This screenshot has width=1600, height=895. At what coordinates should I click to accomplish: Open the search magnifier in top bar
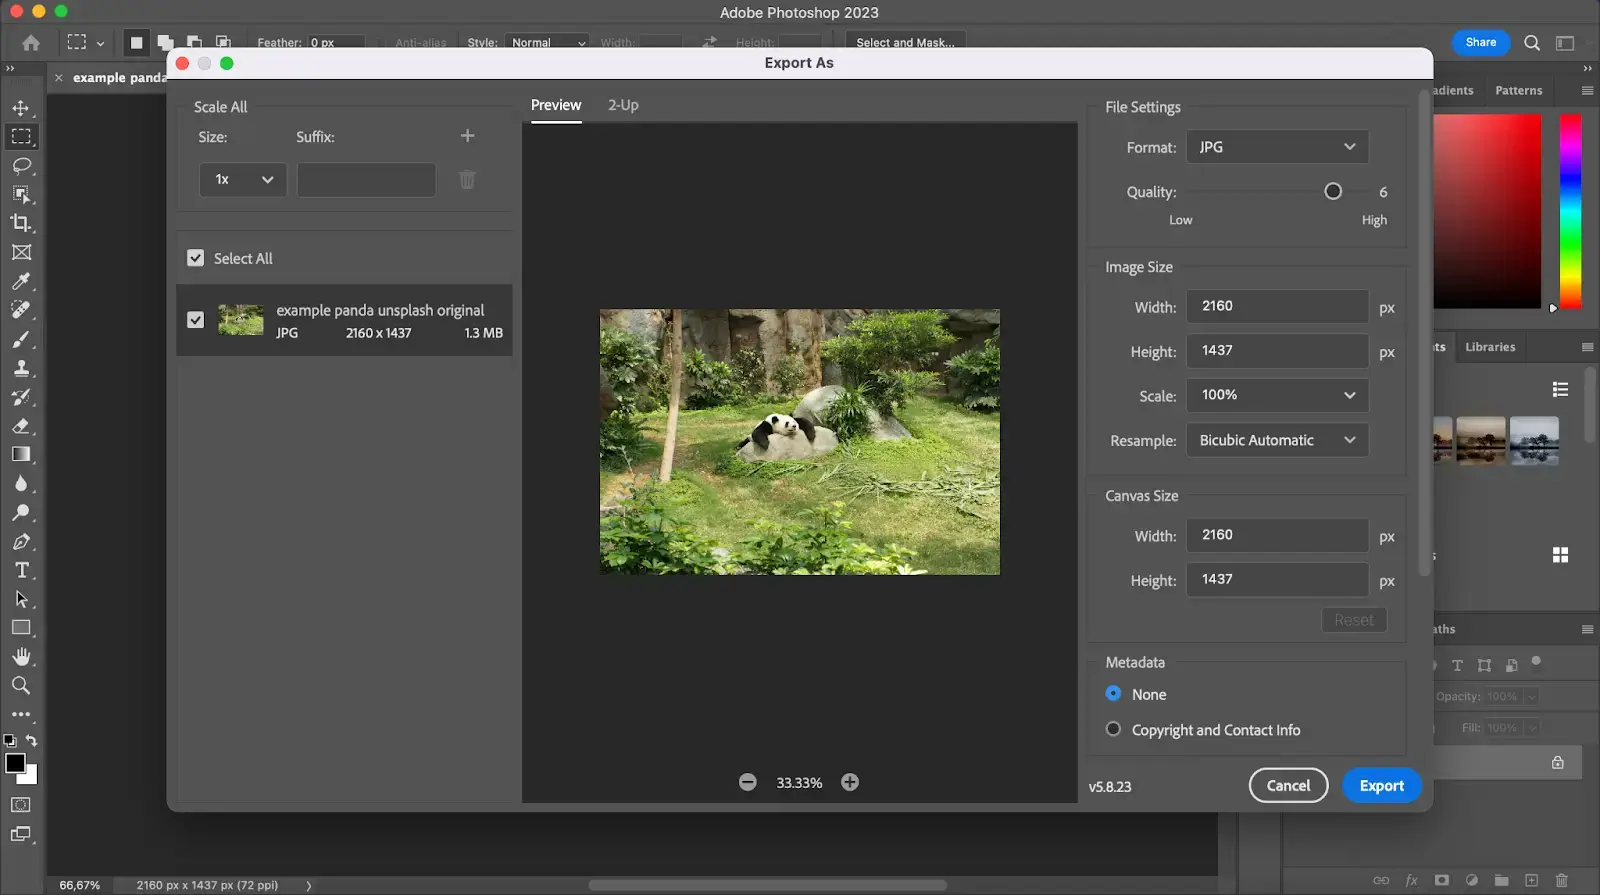click(x=1532, y=43)
